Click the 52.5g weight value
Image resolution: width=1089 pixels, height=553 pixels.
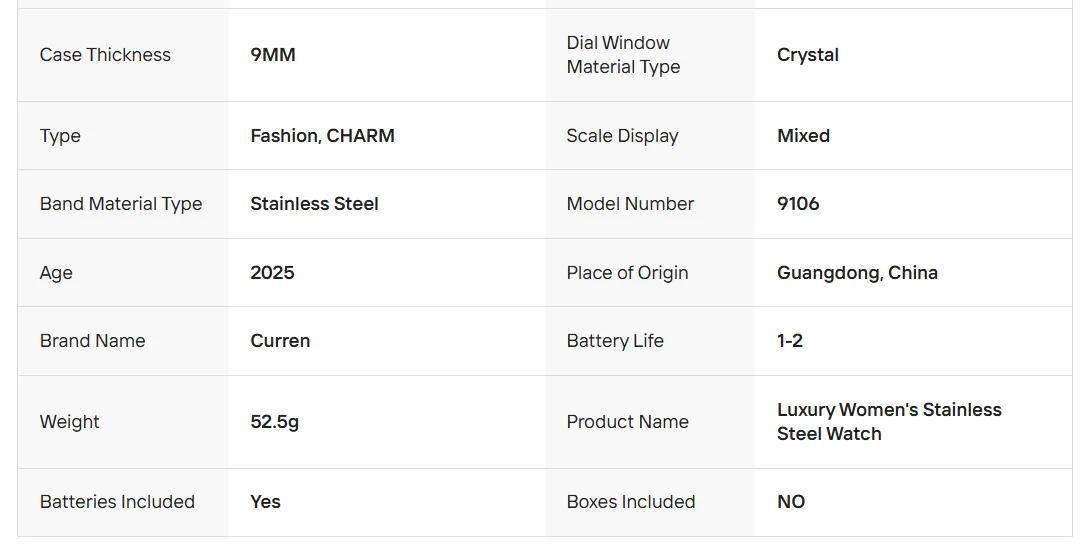274,422
